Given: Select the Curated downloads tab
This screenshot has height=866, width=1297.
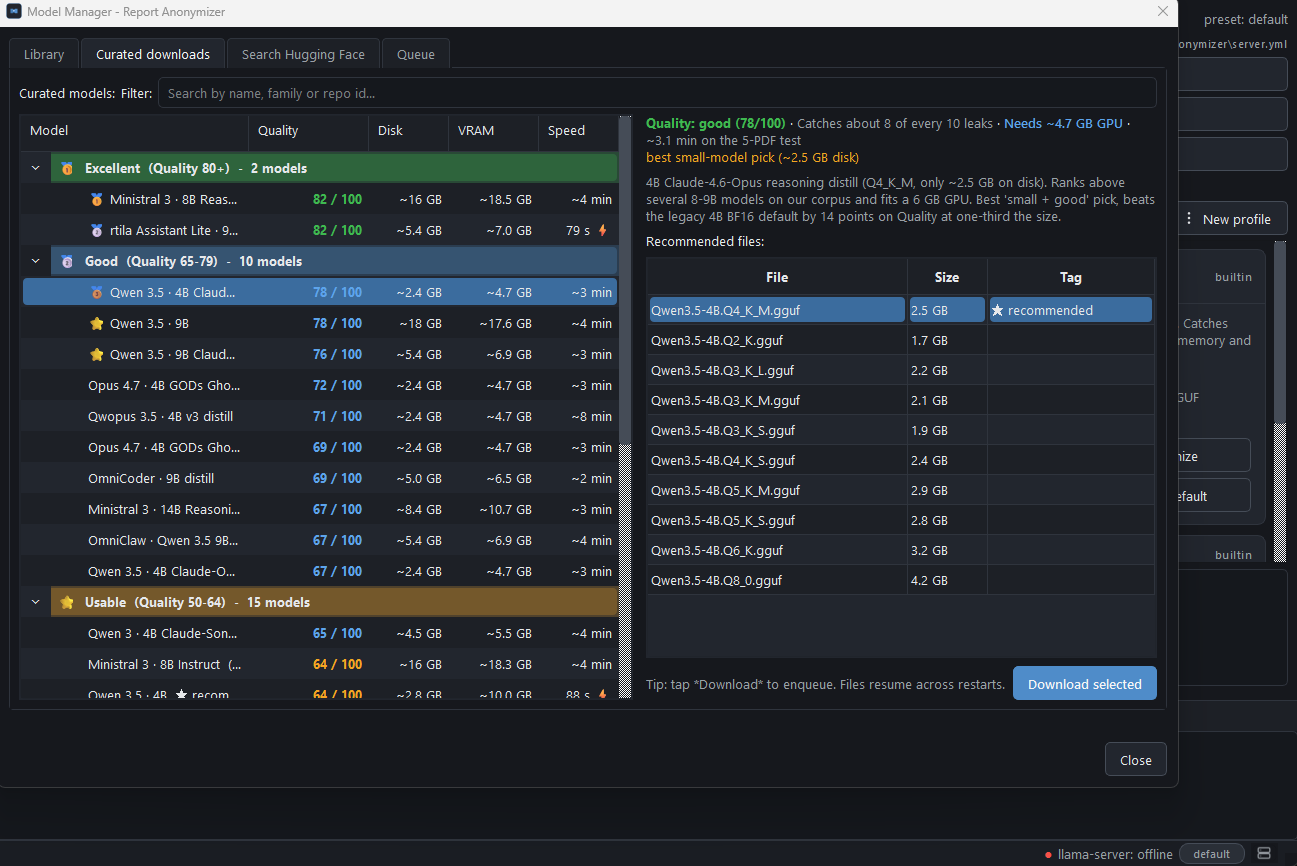Looking at the screenshot, I should pos(153,54).
